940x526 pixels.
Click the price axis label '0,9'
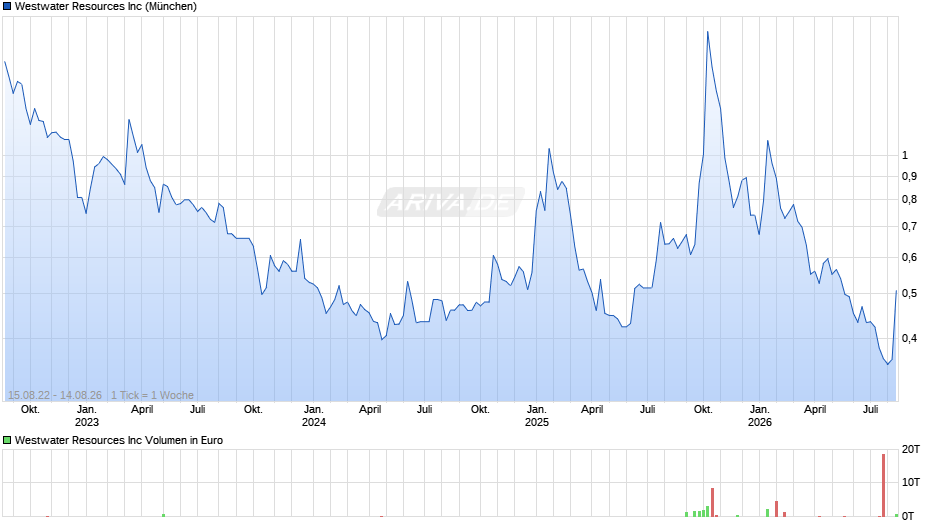click(909, 176)
